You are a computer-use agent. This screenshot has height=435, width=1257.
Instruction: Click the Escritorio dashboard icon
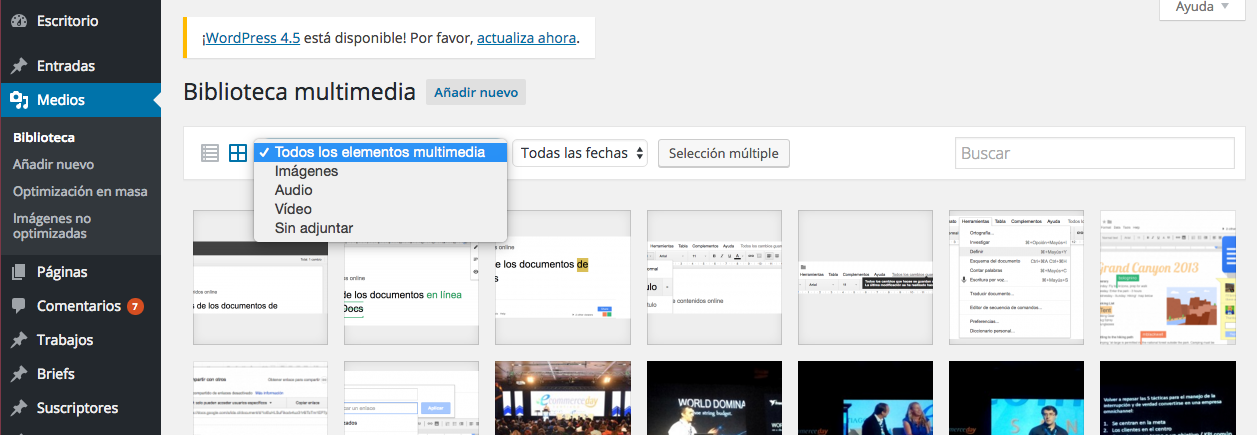click(x=18, y=19)
